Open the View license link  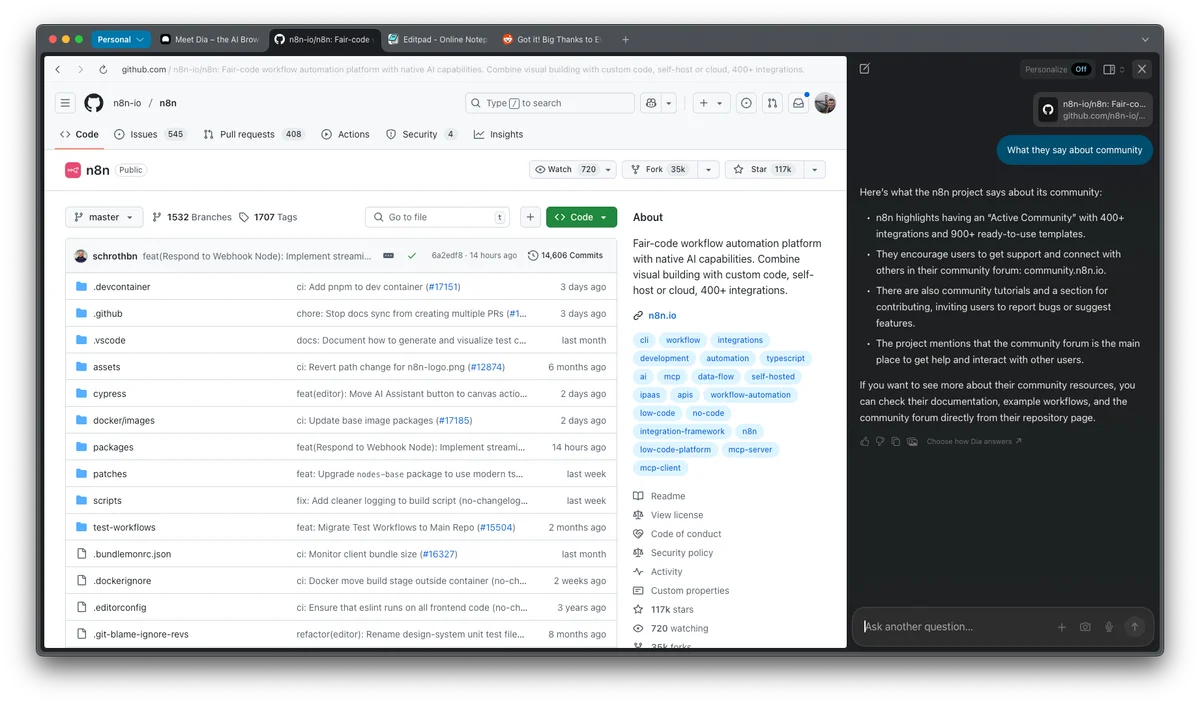677,515
